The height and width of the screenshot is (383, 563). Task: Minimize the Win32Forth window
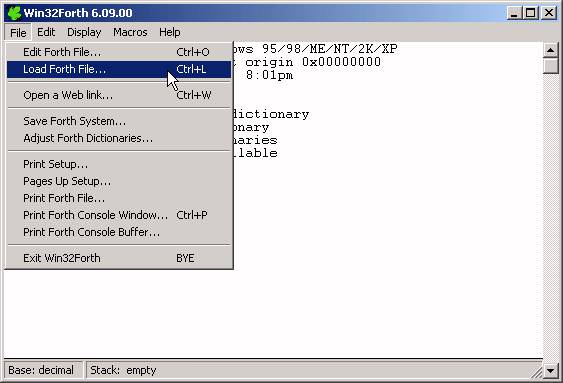click(514, 13)
